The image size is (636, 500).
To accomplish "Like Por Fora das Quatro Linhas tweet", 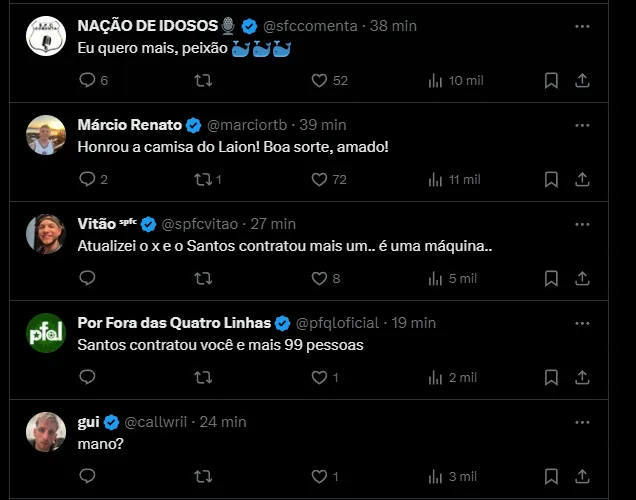I will click(320, 377).
